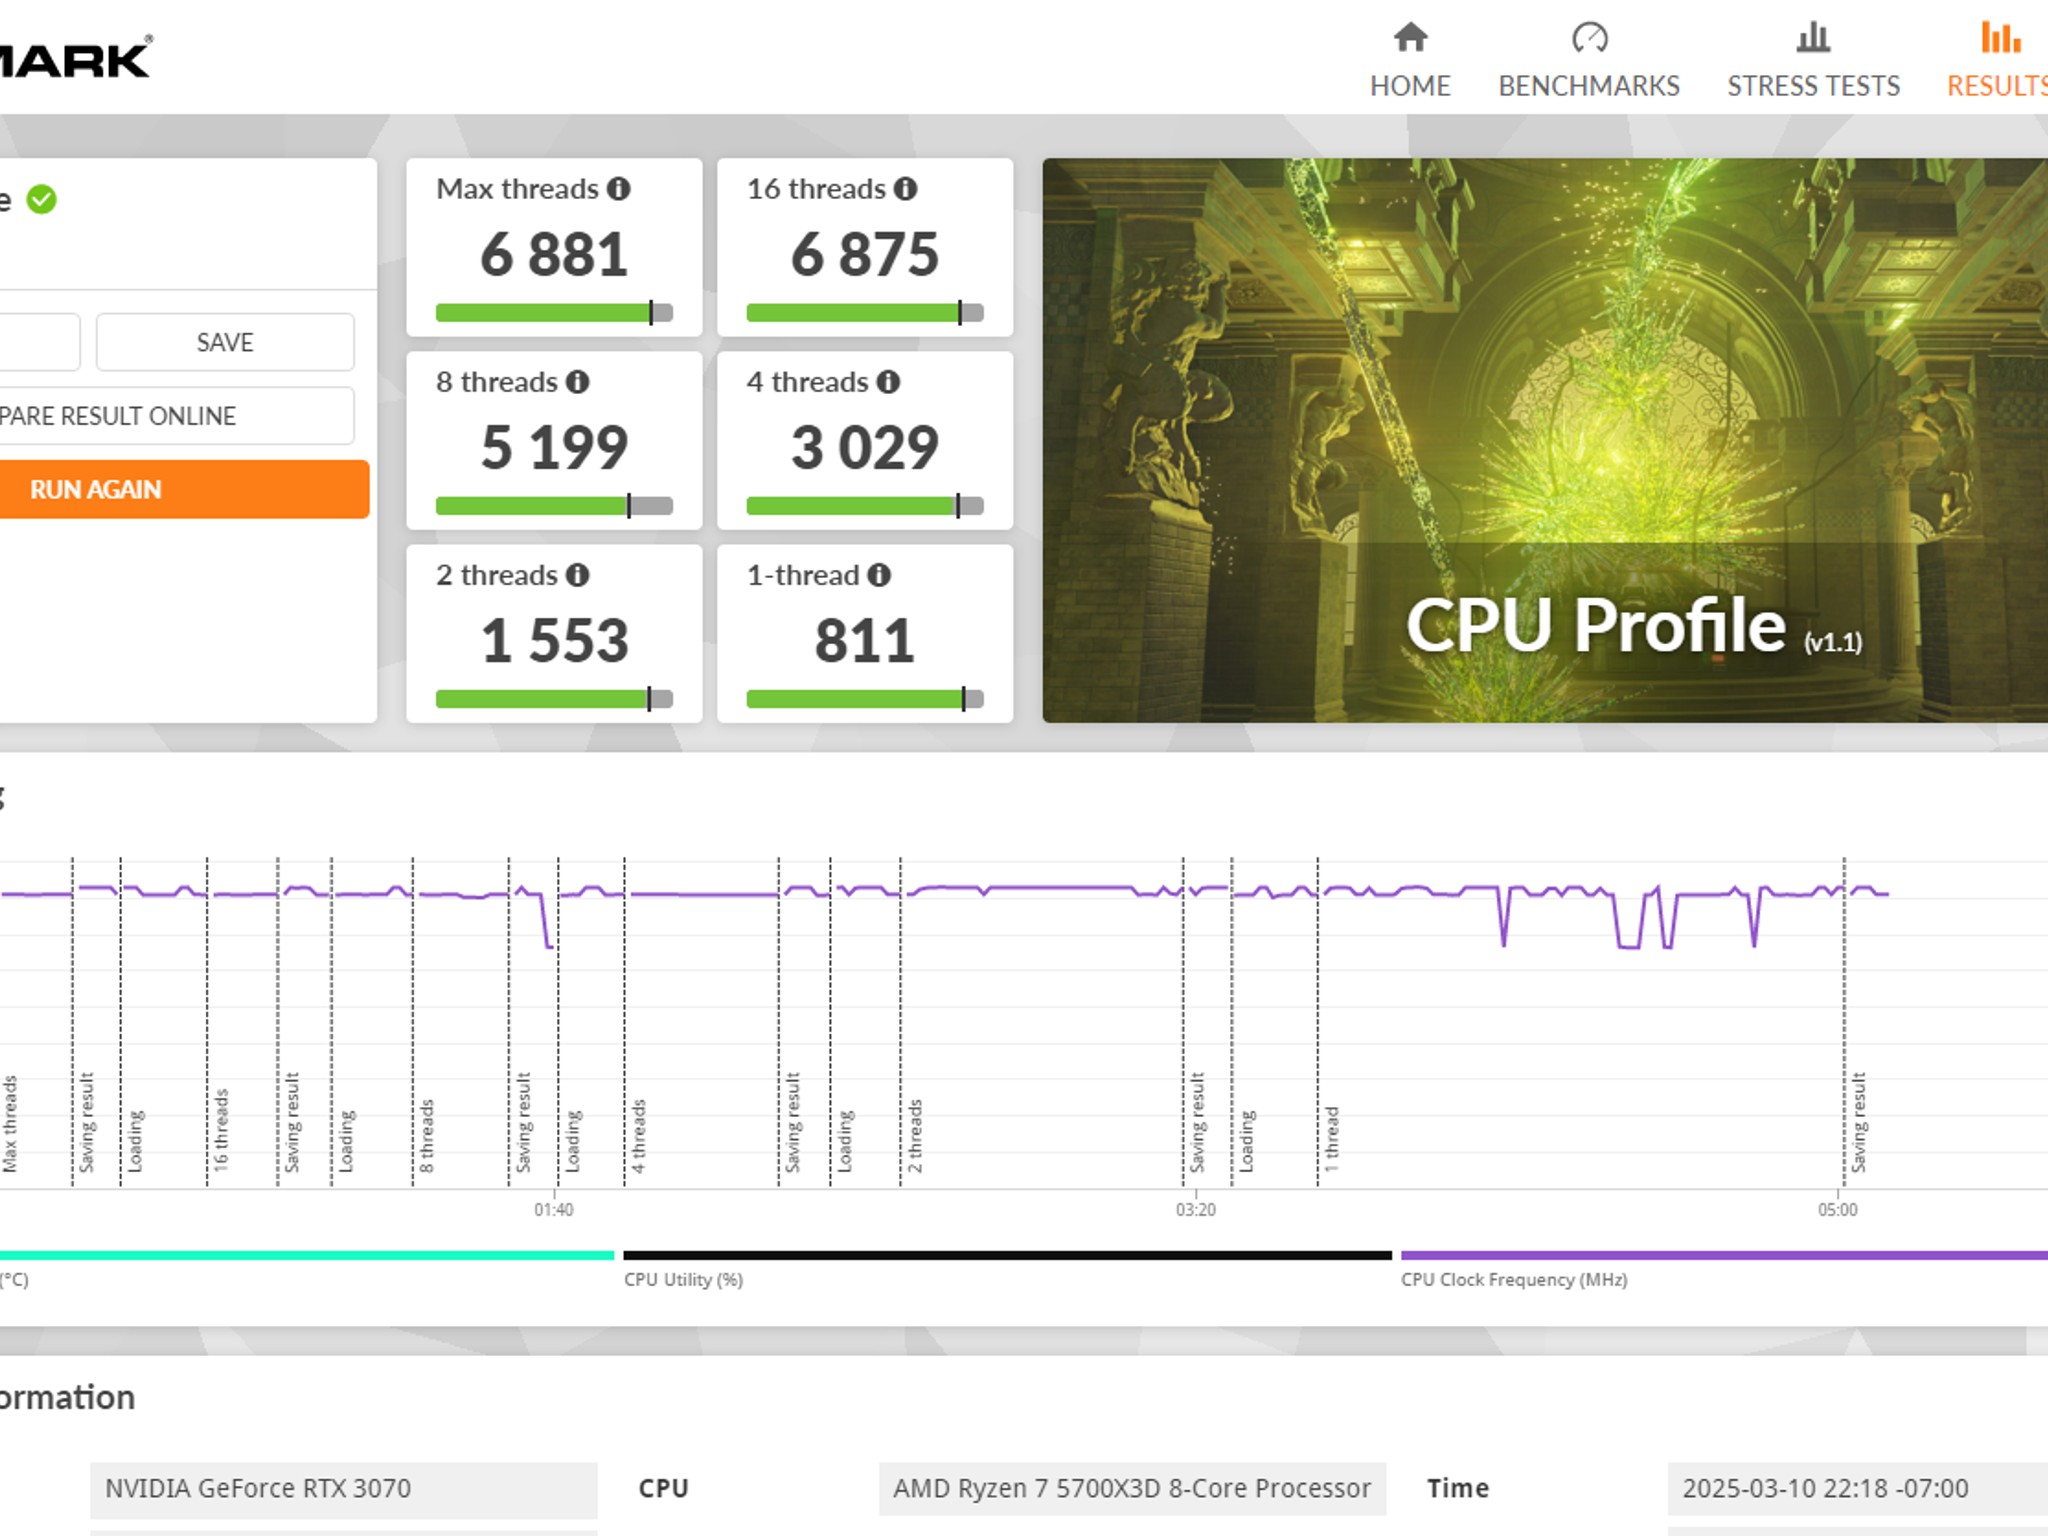Toggle the CPU Utility legend bar
Viewport: 2048px width, 1536px height.
pos(1007,1255)
